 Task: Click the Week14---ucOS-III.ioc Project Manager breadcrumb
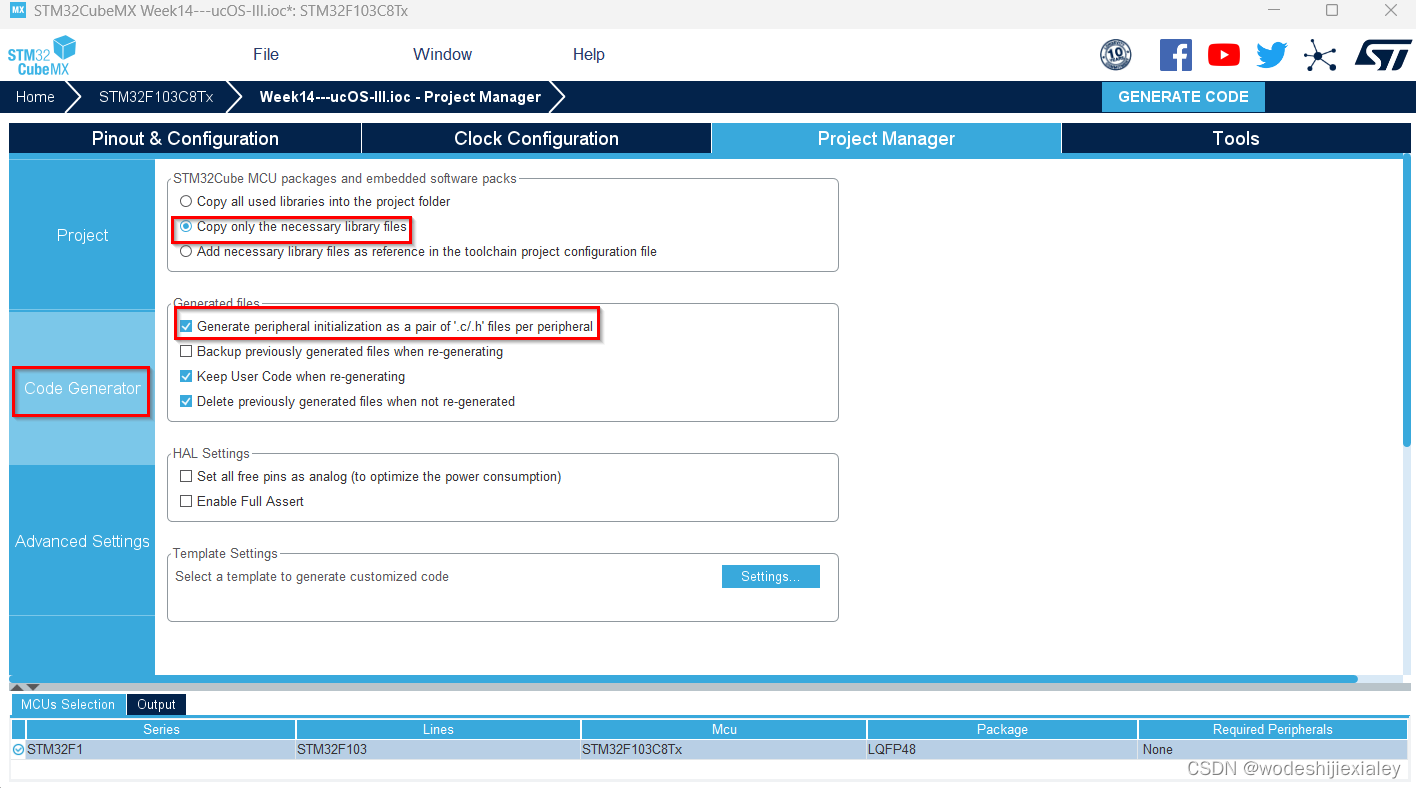point(400,97)
